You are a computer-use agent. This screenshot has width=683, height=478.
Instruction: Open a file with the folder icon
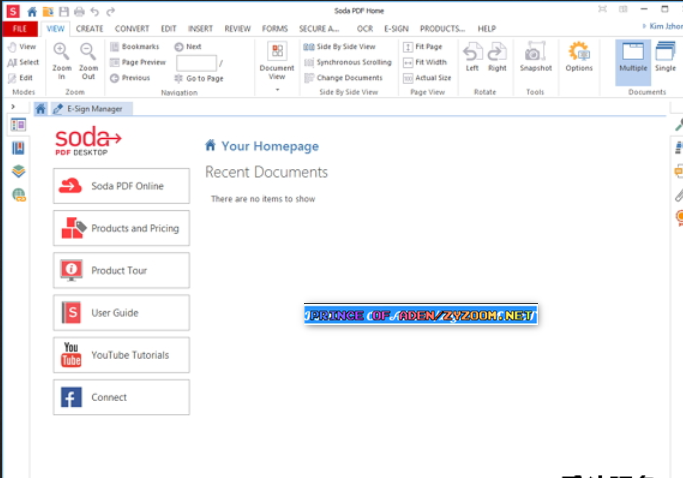pyautogui.click(x=48, y=11)
